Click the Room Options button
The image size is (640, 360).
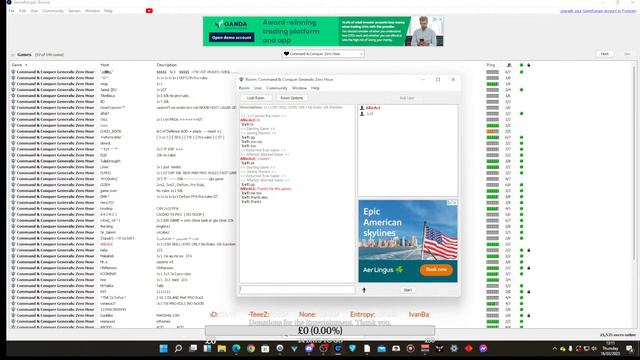click(292, 98)
